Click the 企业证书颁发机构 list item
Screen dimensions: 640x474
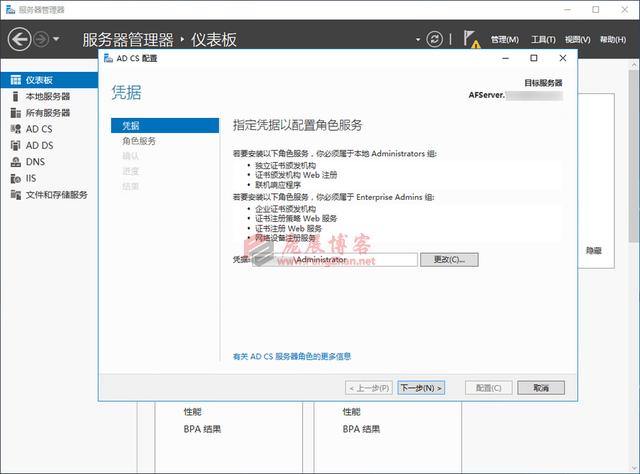coord(285,209)
